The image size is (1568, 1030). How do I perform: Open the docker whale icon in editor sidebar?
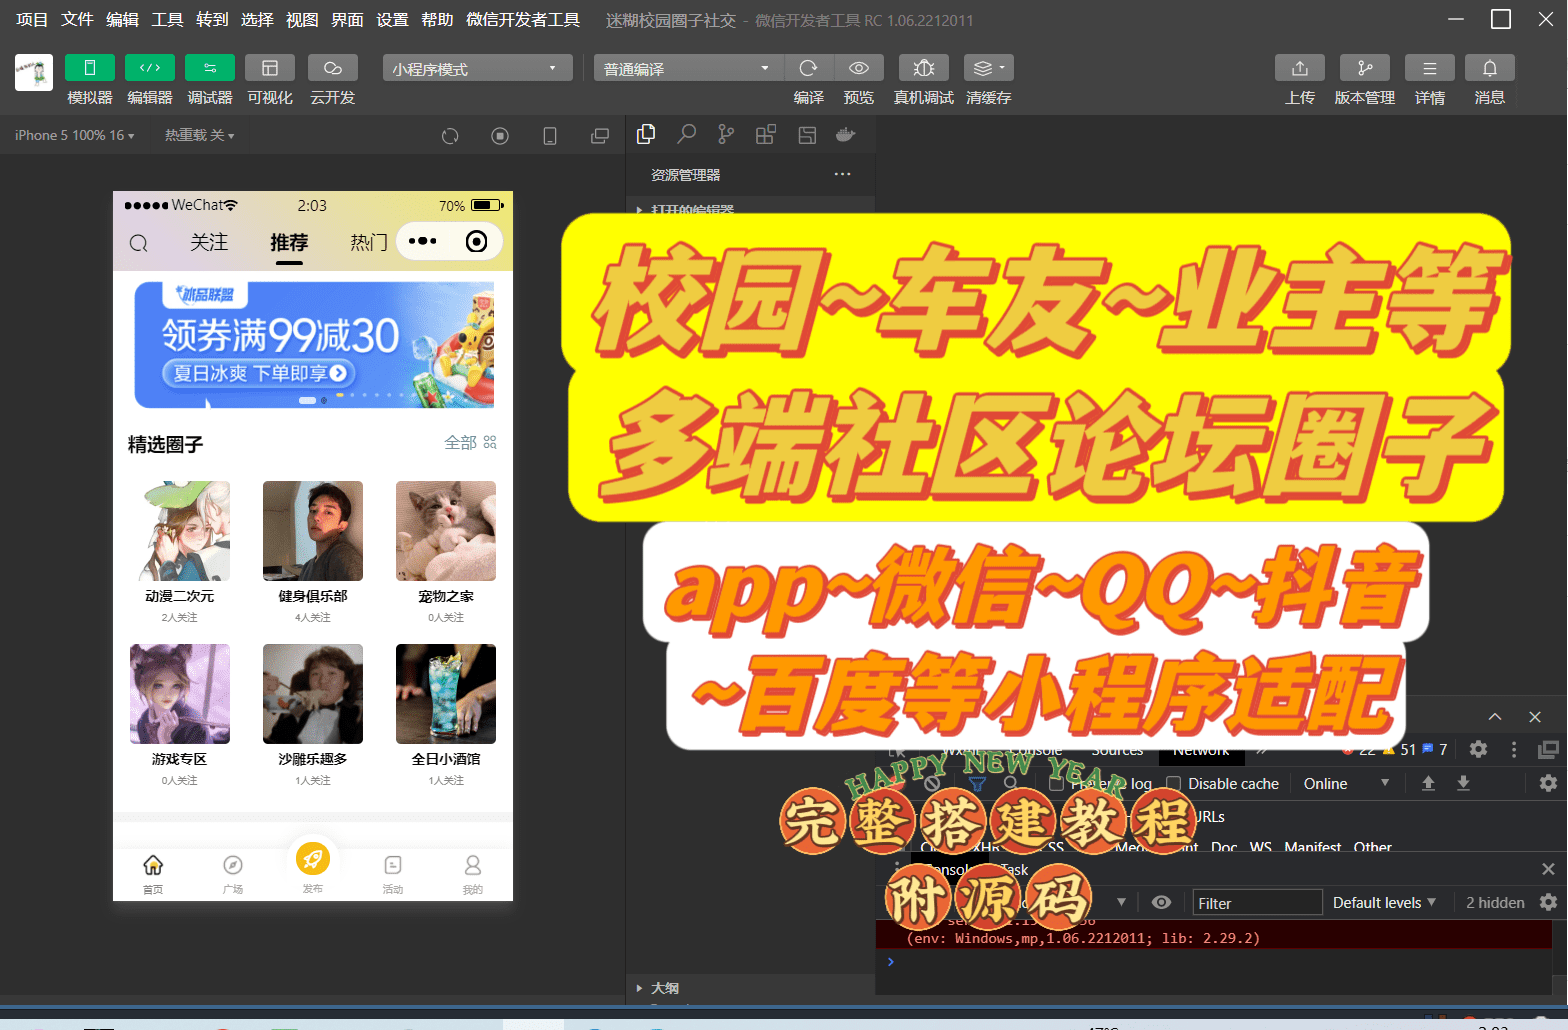pyautogui.click(x=846, y=134)
